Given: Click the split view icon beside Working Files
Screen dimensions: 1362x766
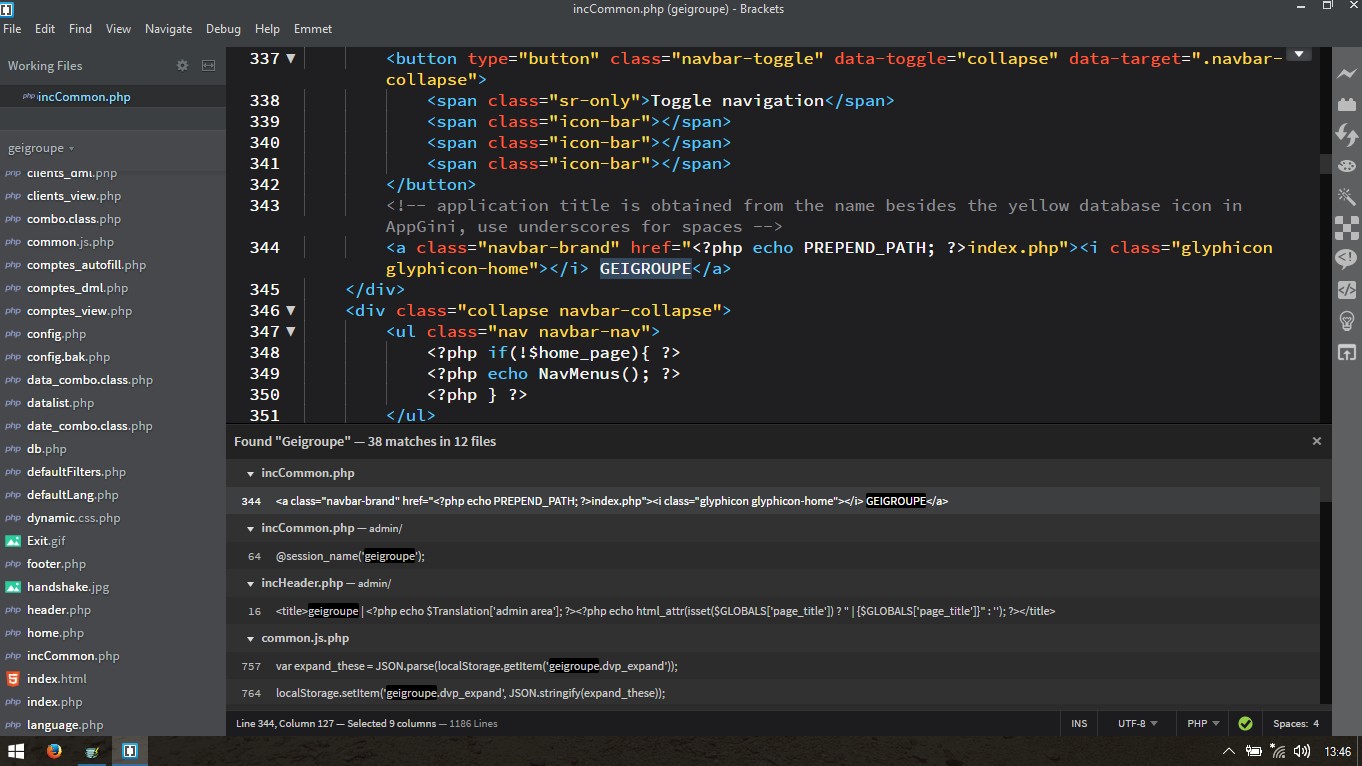Looking at the screenshot, I should (x=208, y=66).
